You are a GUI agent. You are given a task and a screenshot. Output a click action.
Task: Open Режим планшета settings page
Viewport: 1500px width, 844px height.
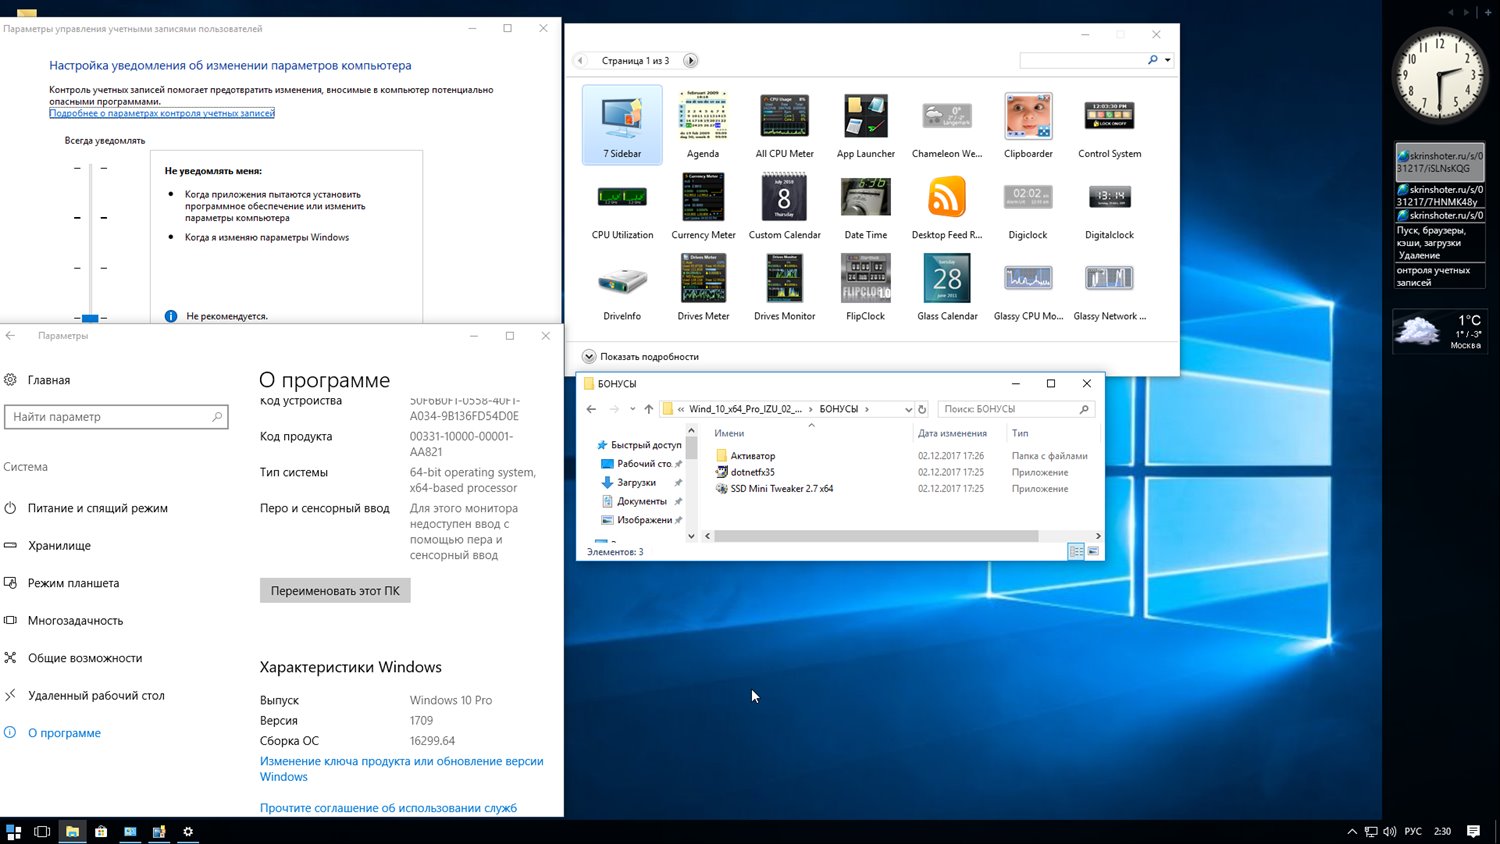[x=62, y=583]
